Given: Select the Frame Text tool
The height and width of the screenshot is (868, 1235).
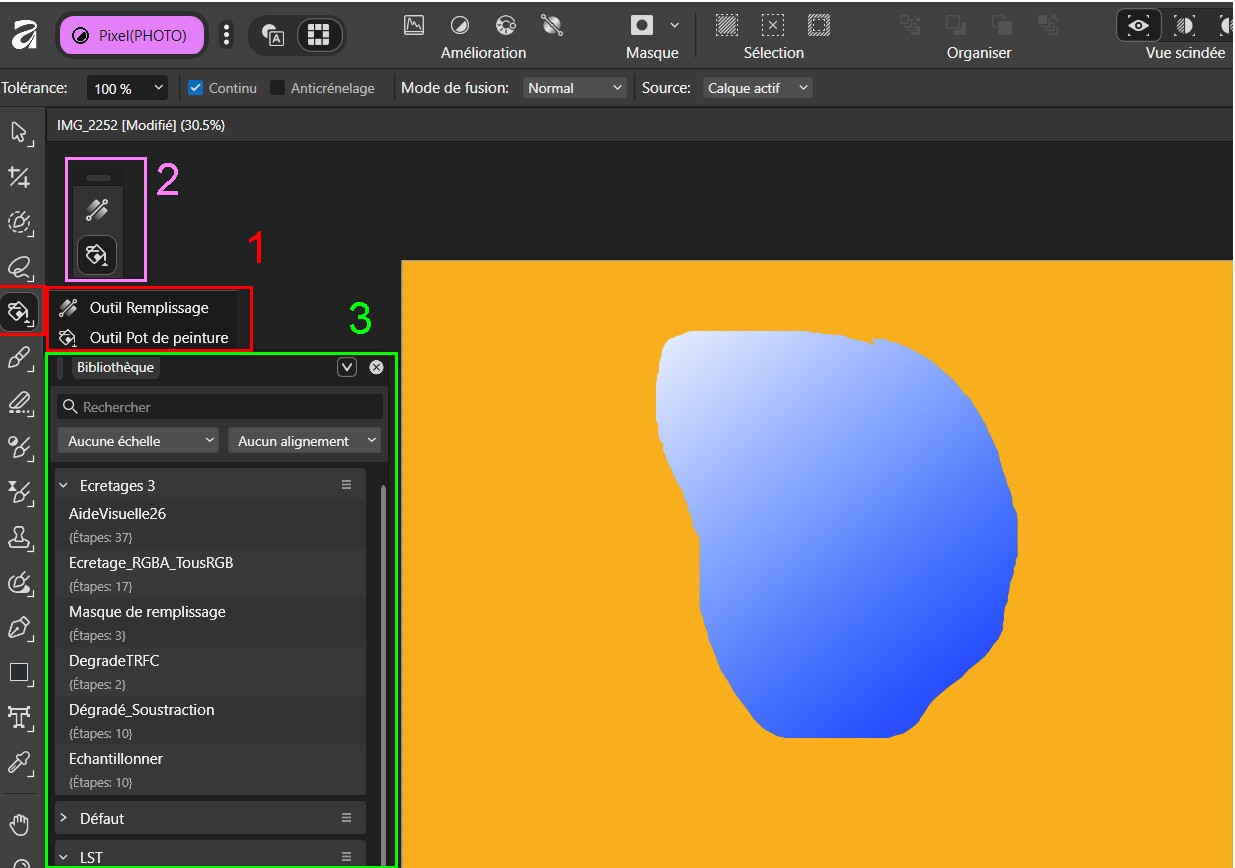Looking at the screenshot, I should coord(20,717).
